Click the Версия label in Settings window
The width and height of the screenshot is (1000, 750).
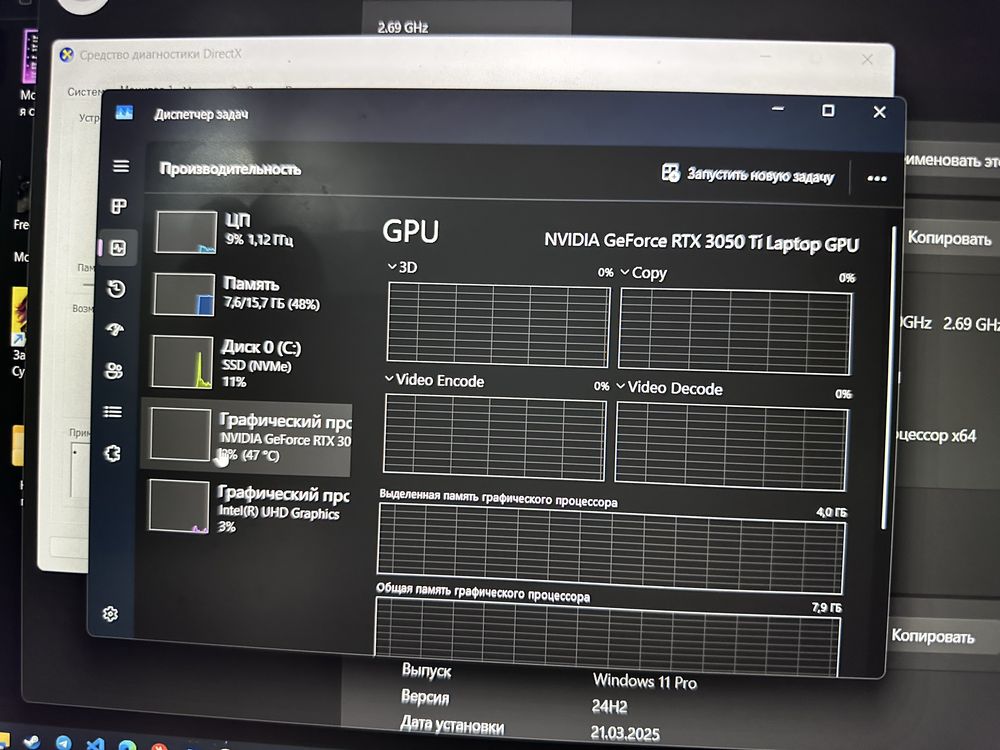(x=425, y=696)
